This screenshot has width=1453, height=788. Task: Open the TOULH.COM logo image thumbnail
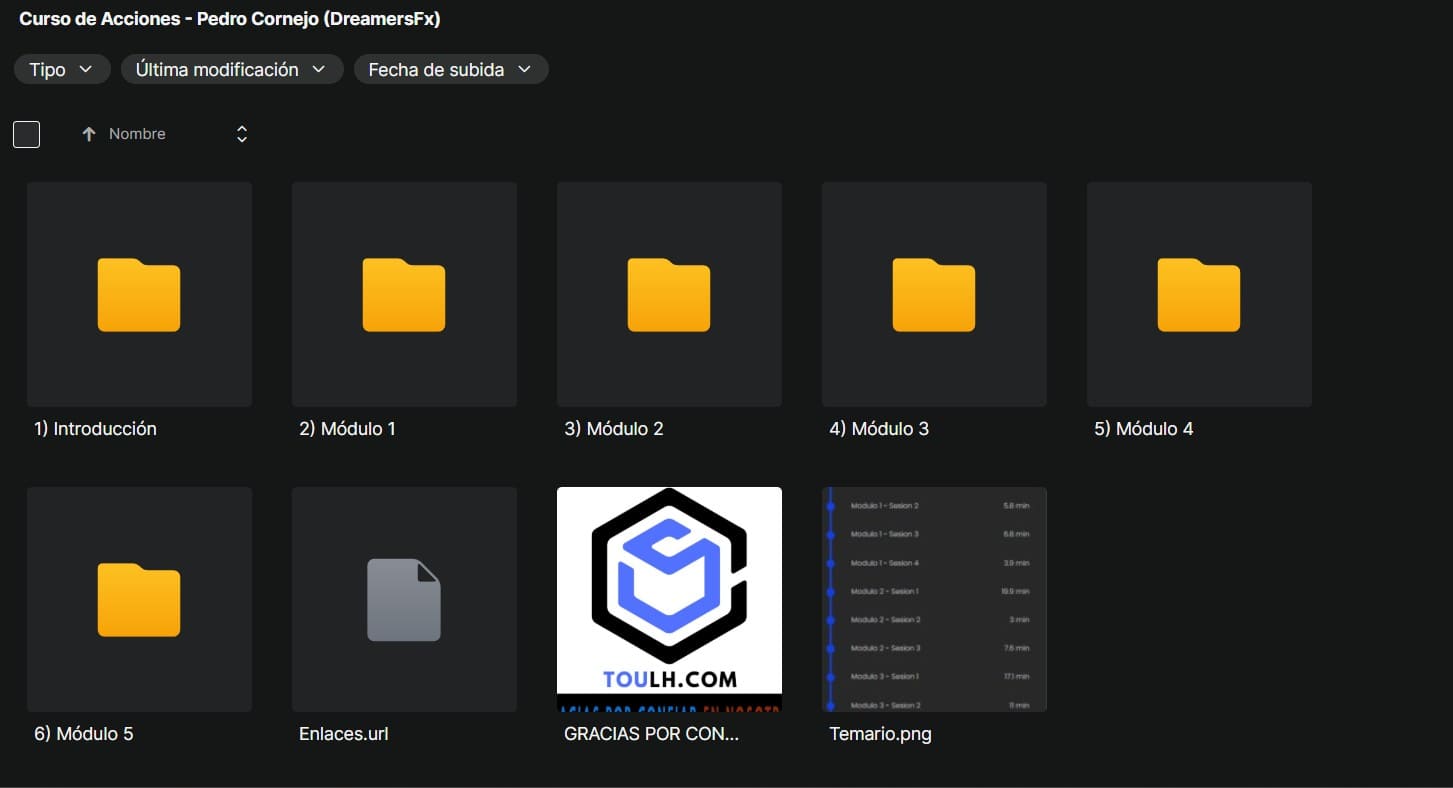[669, 599]
